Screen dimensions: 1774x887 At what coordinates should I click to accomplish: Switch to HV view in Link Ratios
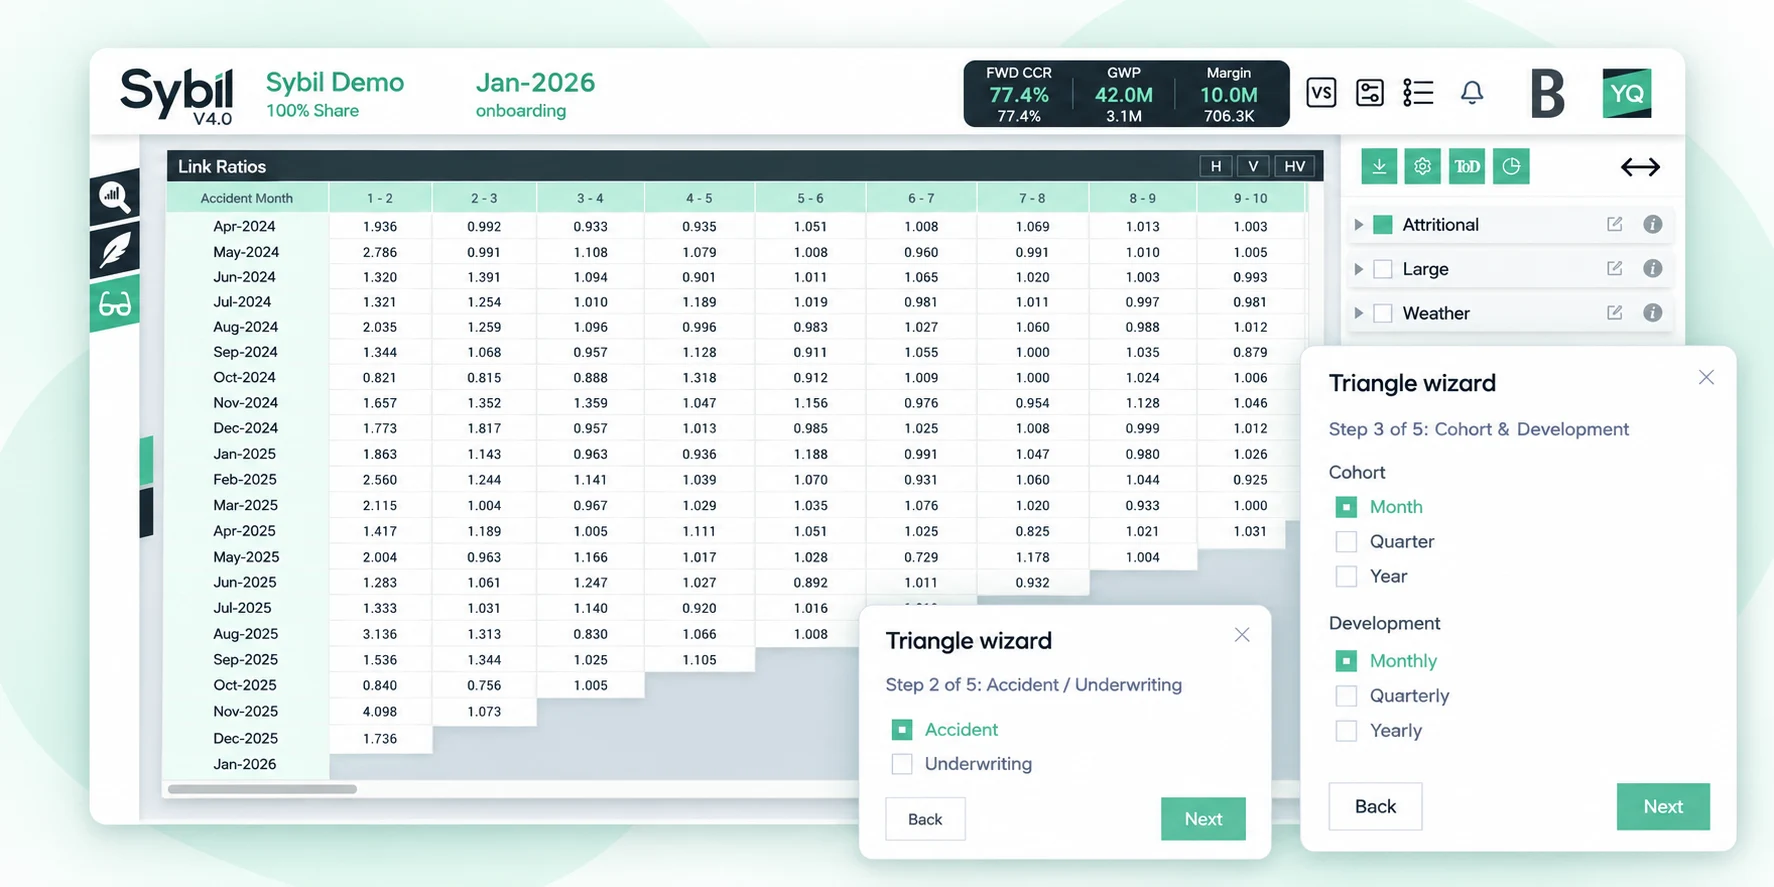coord(1294,166)
